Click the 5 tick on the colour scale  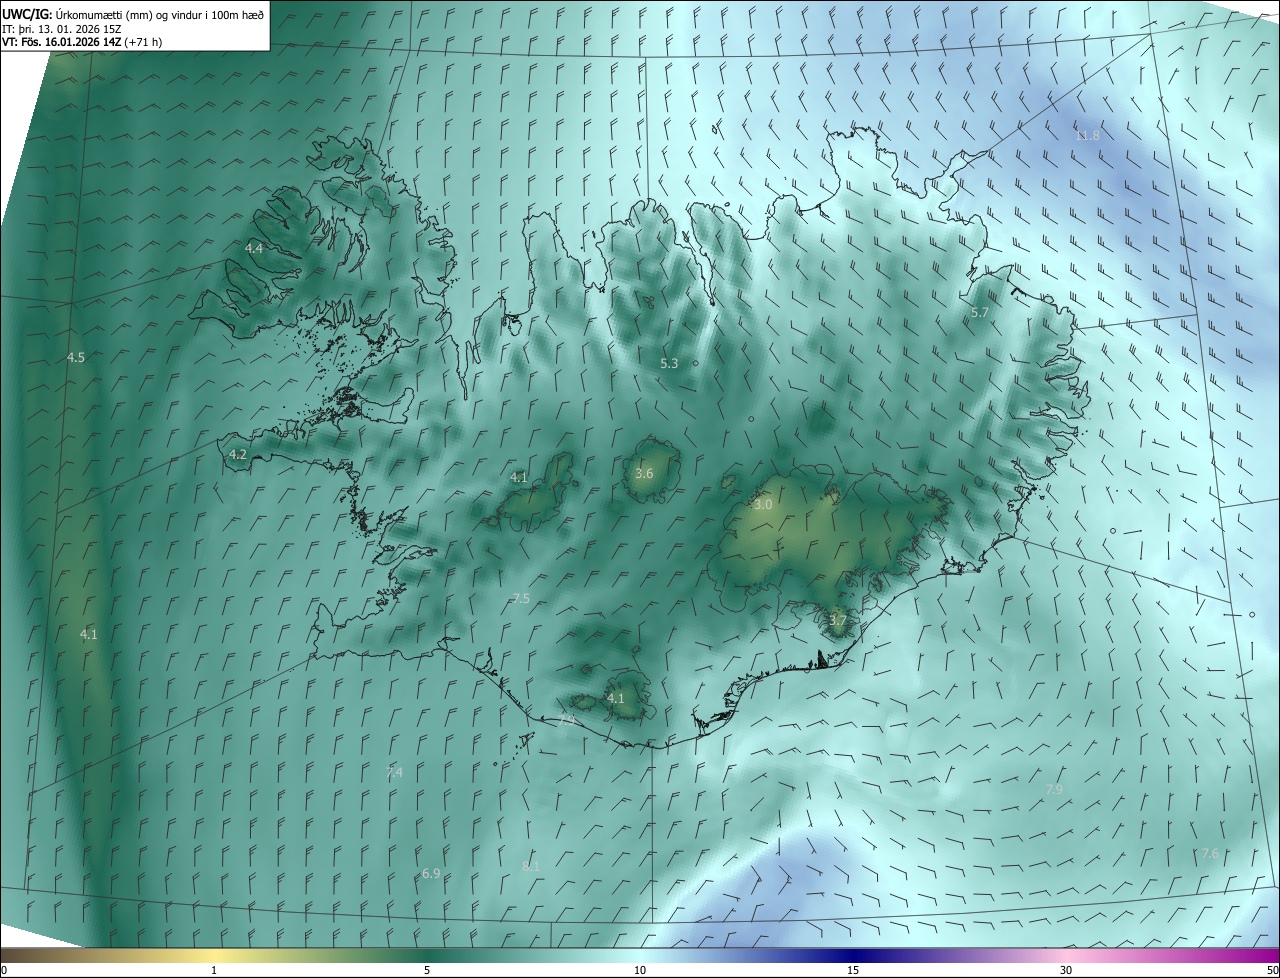427,971
